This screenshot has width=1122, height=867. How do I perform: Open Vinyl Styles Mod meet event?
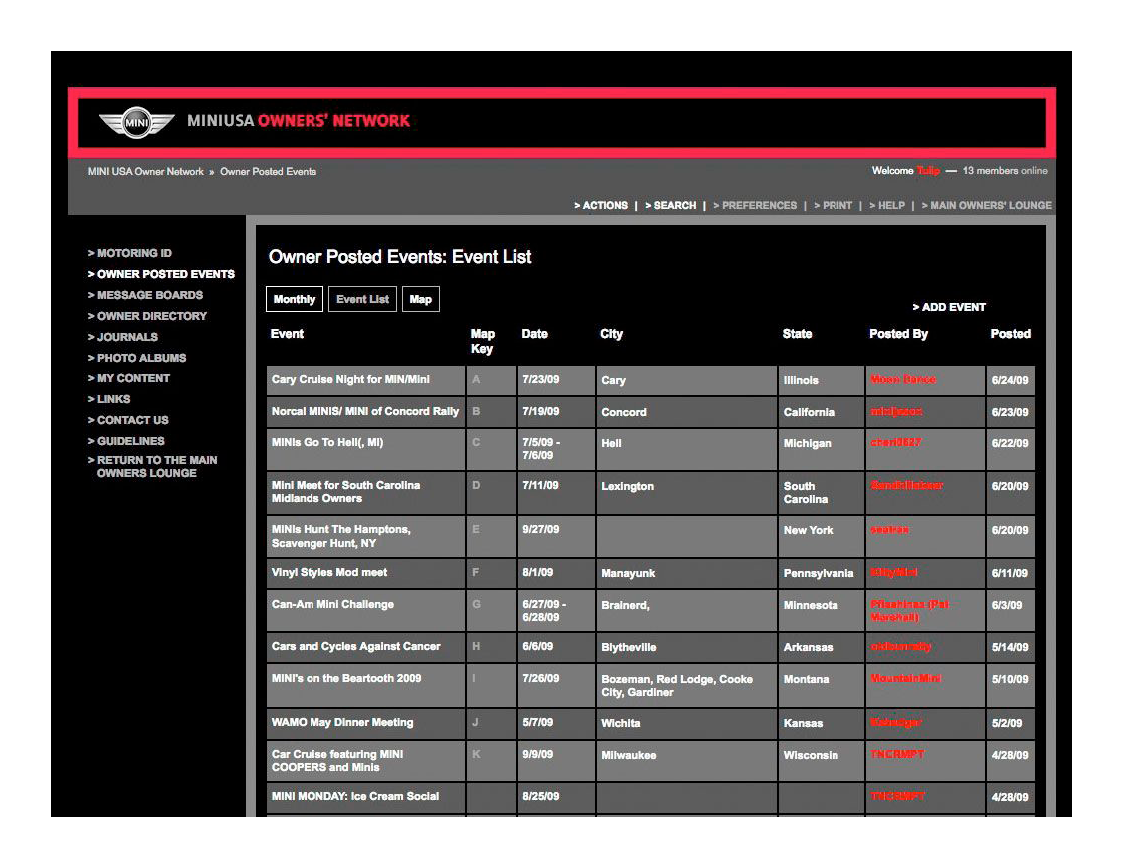pyautogui.click(x=329, y=572)
